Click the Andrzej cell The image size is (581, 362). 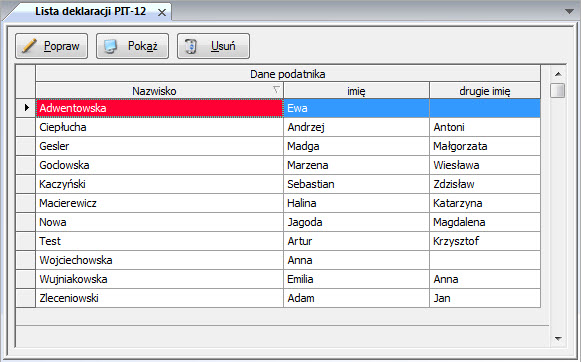[x=356, y=127]
